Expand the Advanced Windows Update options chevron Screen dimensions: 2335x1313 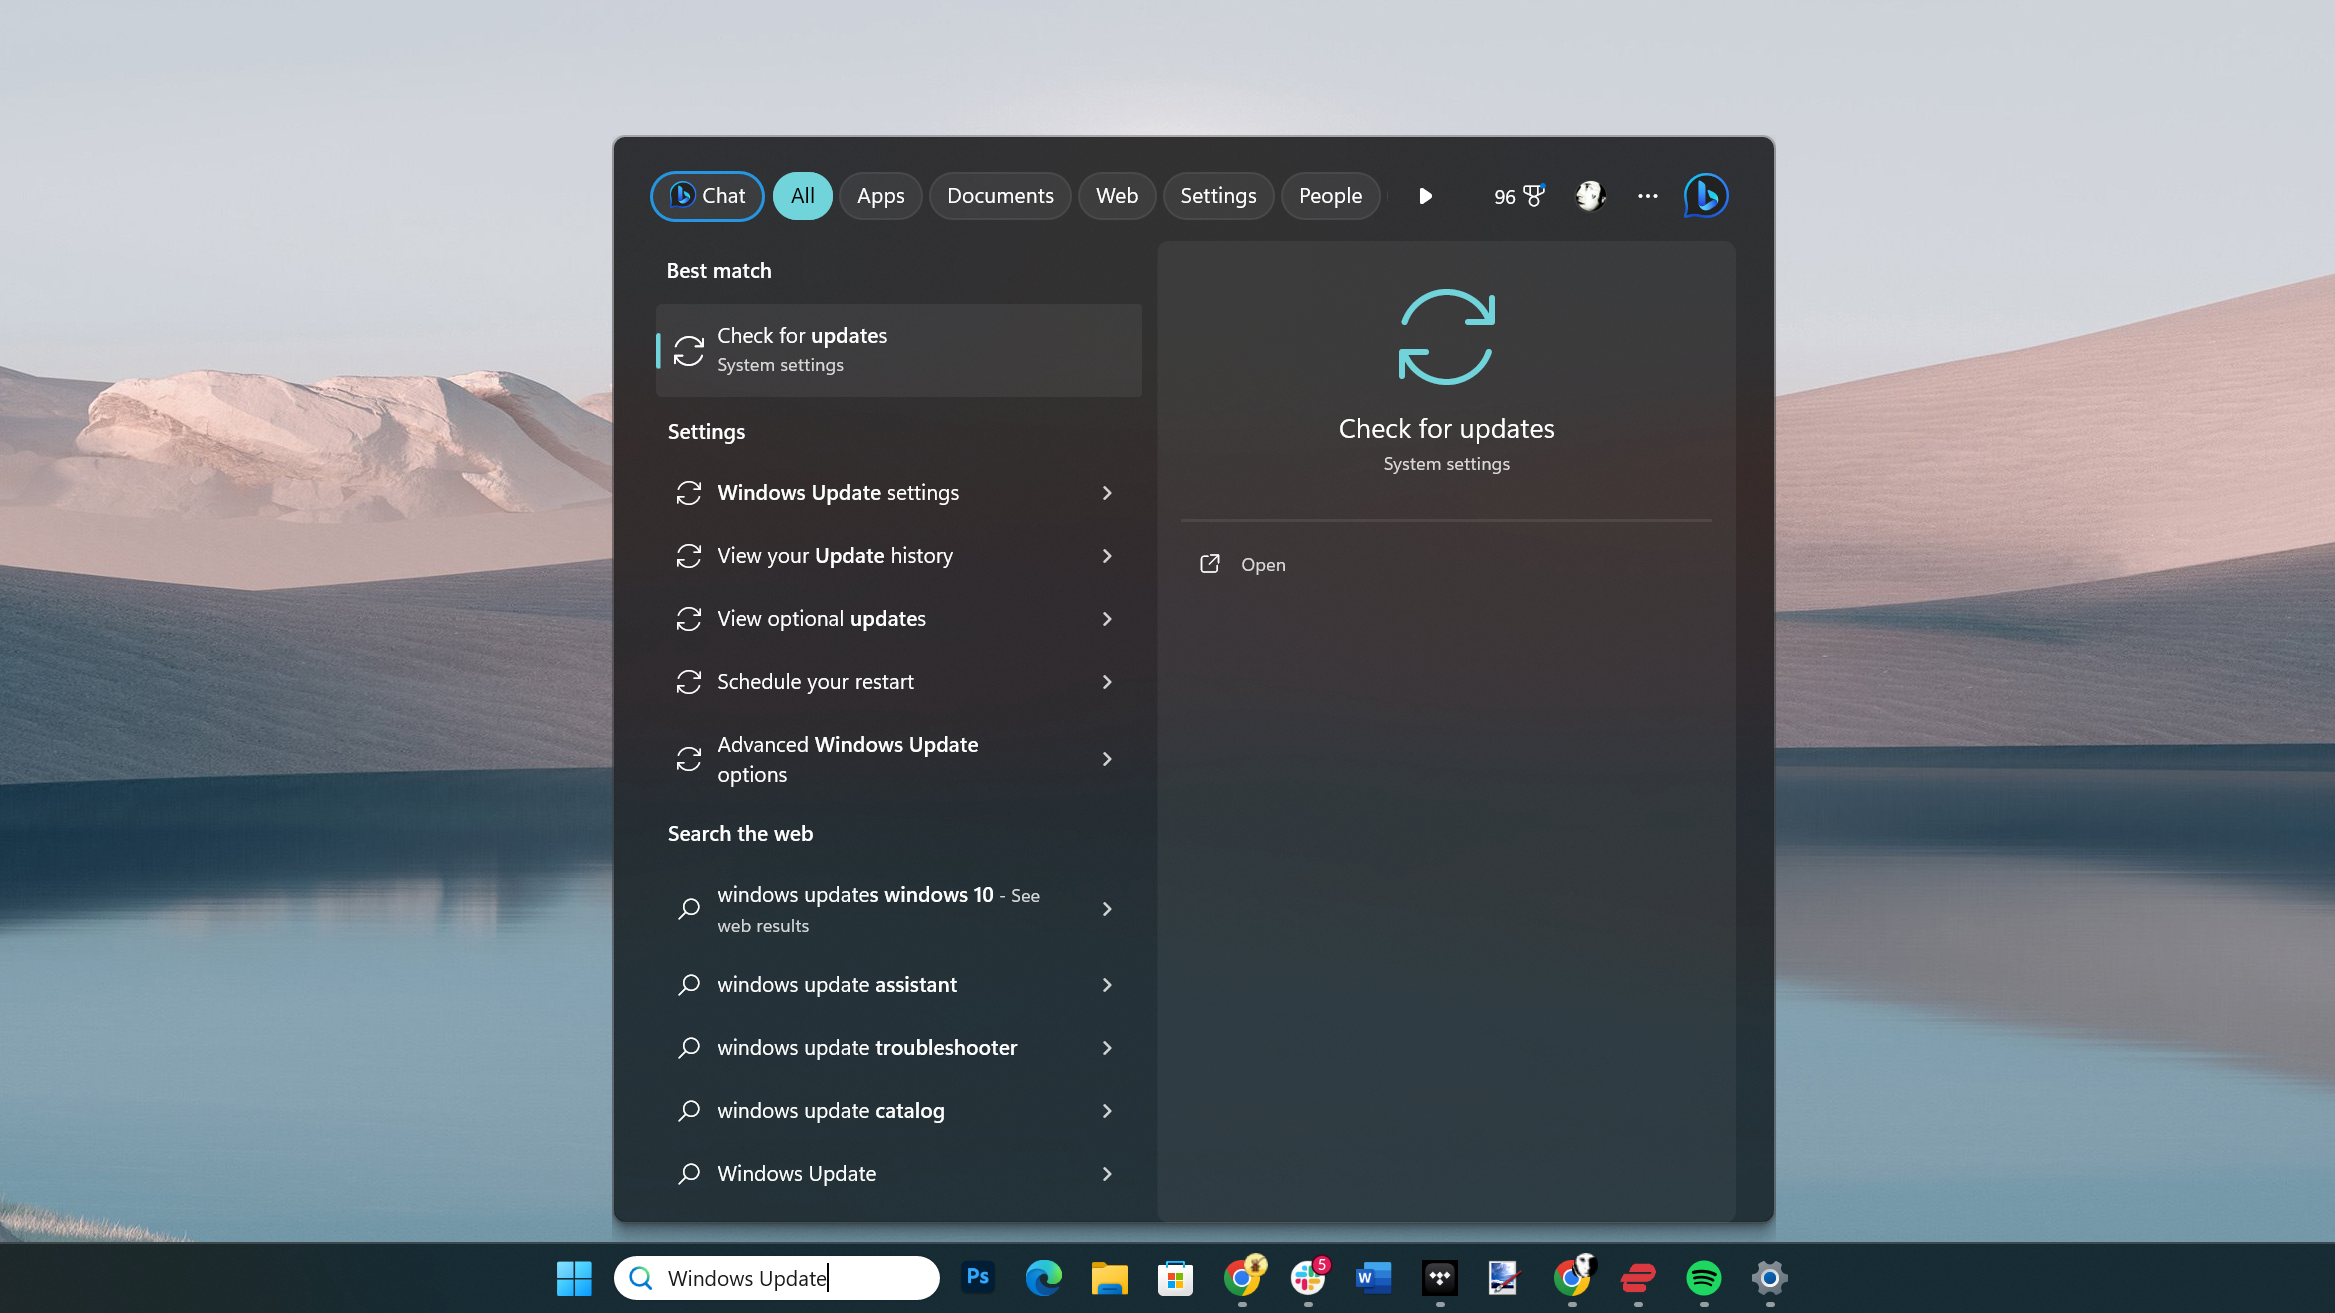(1107, 759)
